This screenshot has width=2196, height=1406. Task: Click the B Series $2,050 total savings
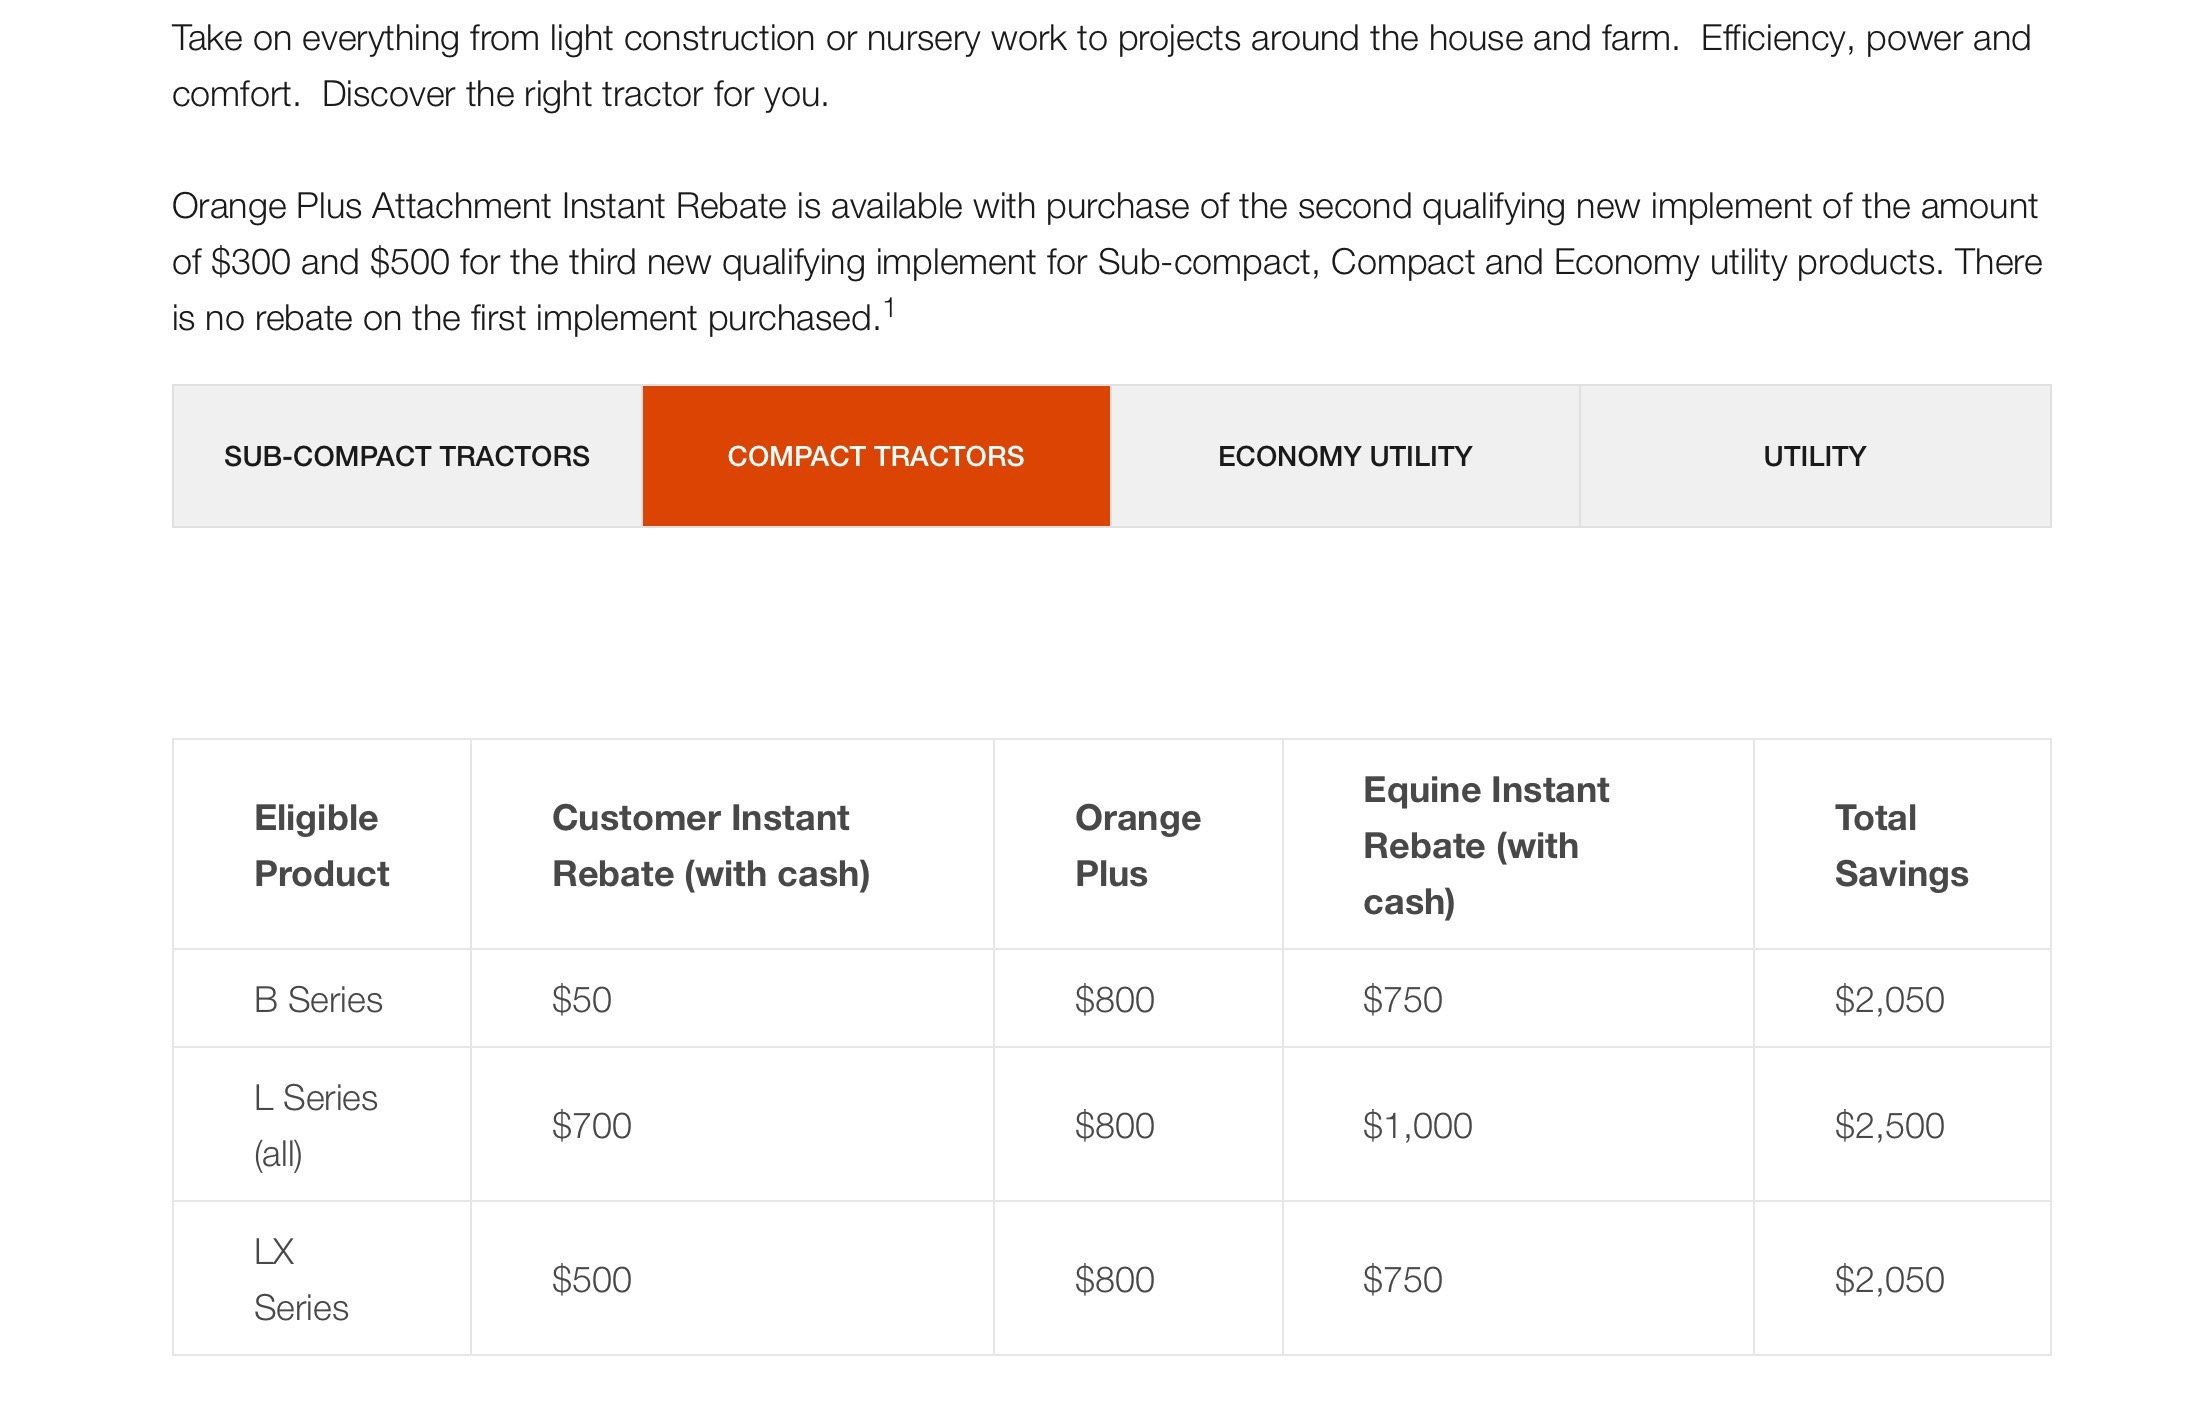tap(1890, 999)
